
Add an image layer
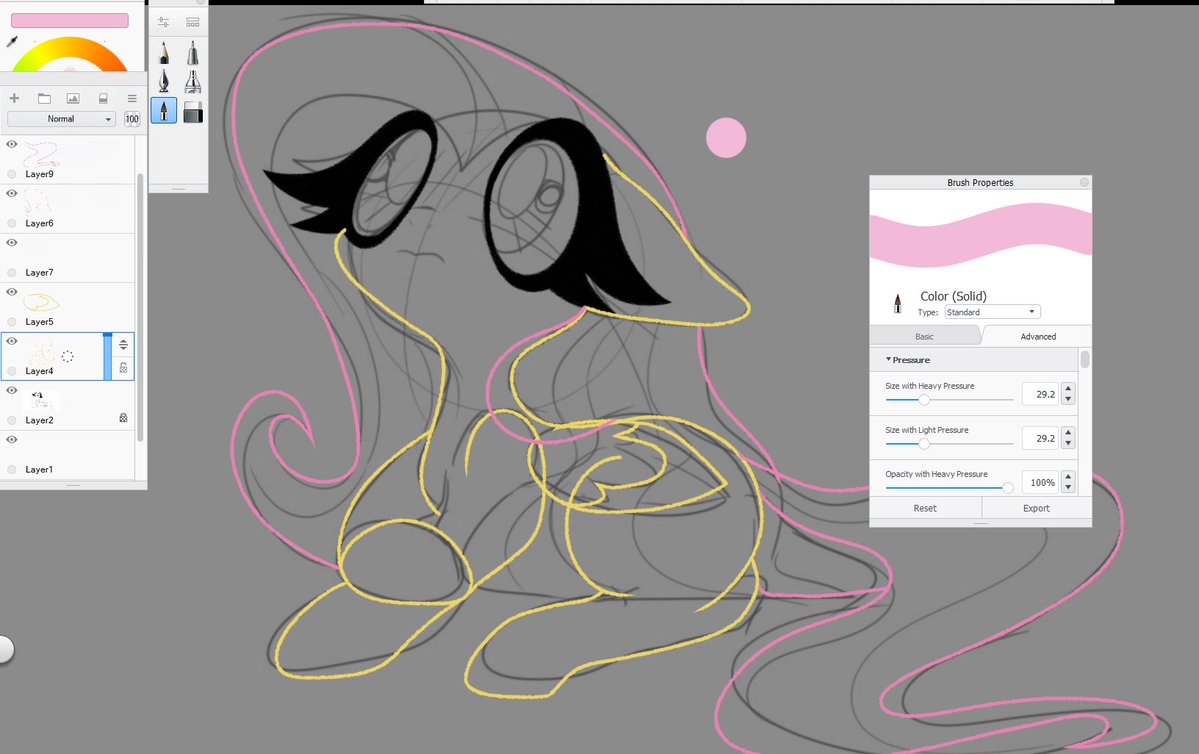tap(73, 98)
